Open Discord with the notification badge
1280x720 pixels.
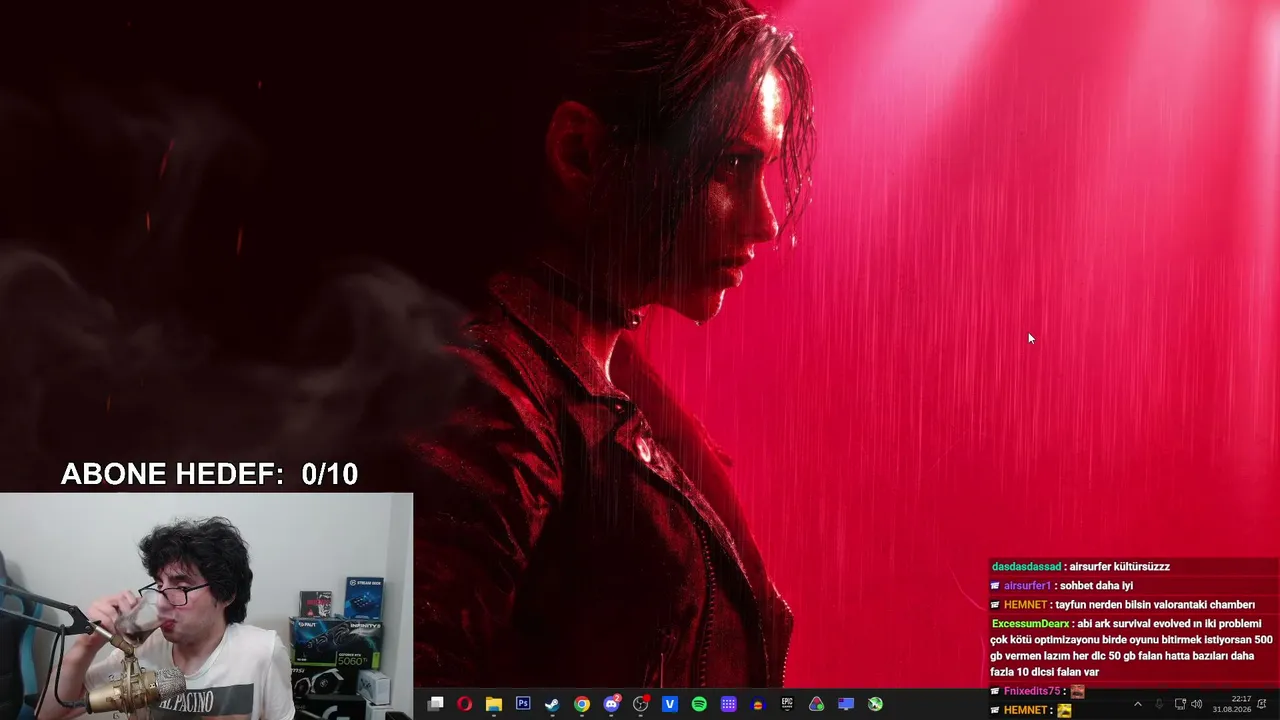click(x=611, y=704)
